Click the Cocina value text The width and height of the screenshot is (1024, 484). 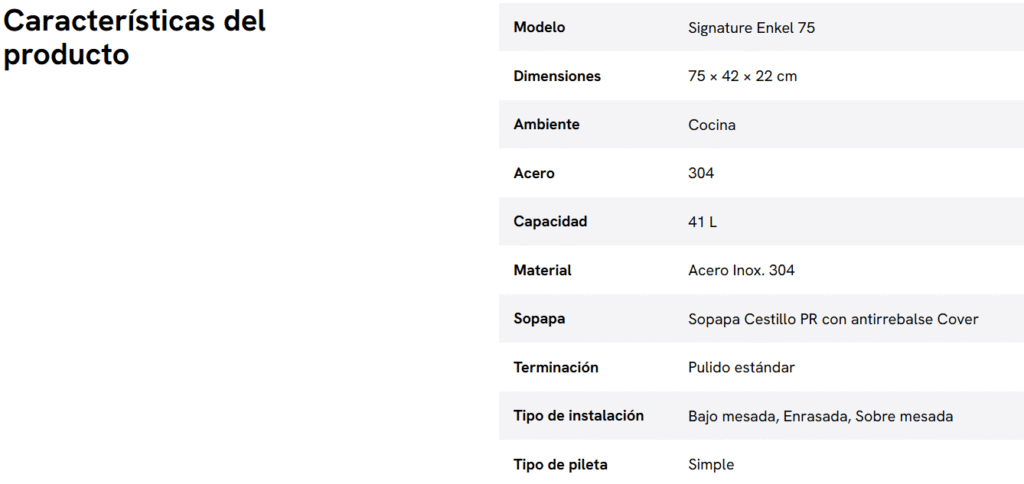coord(712,125)
